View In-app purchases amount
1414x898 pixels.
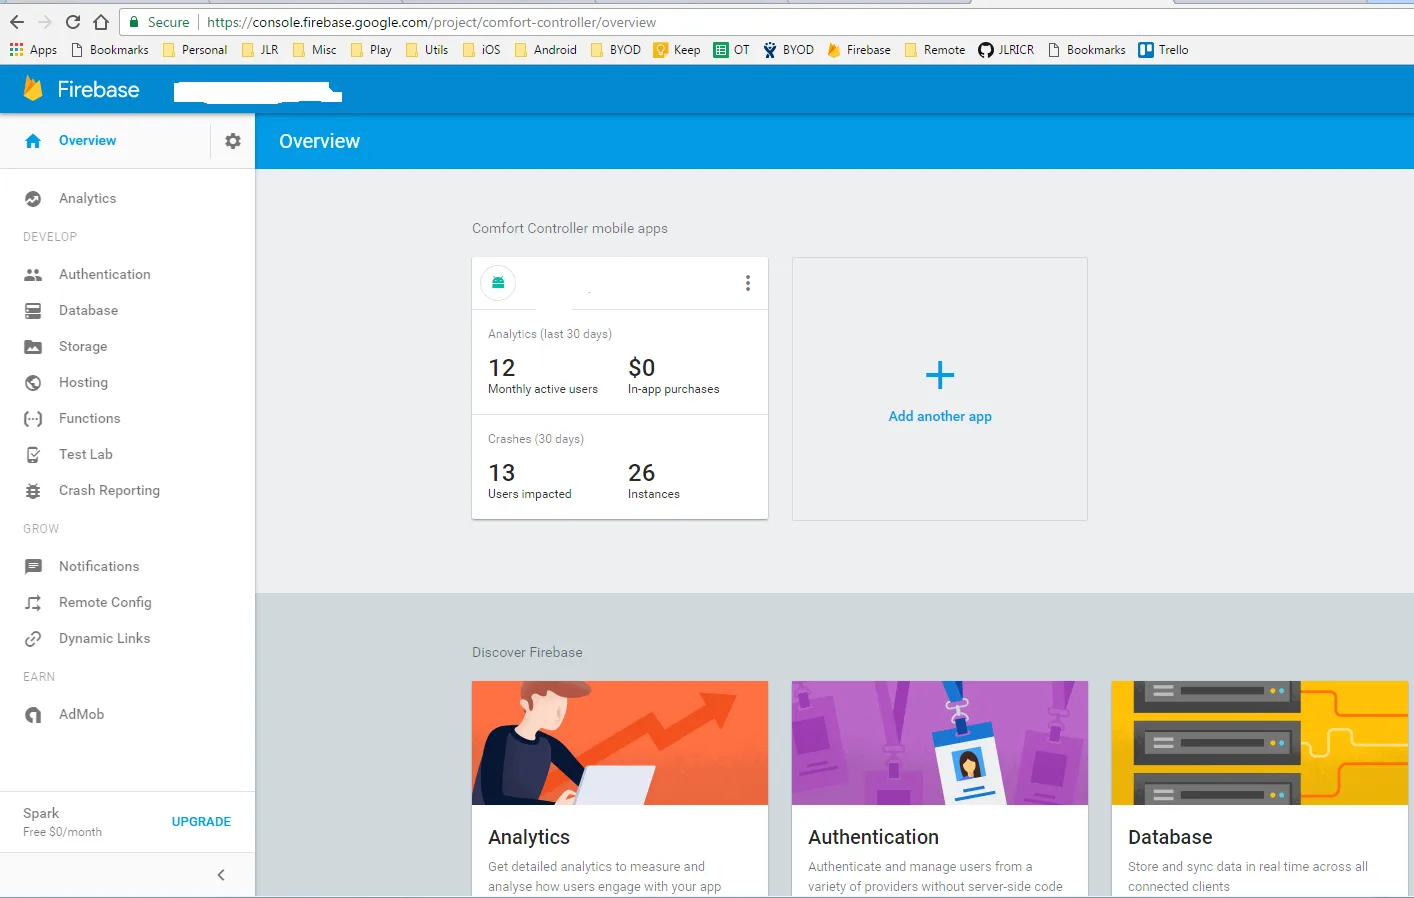[x=674, y=376]
